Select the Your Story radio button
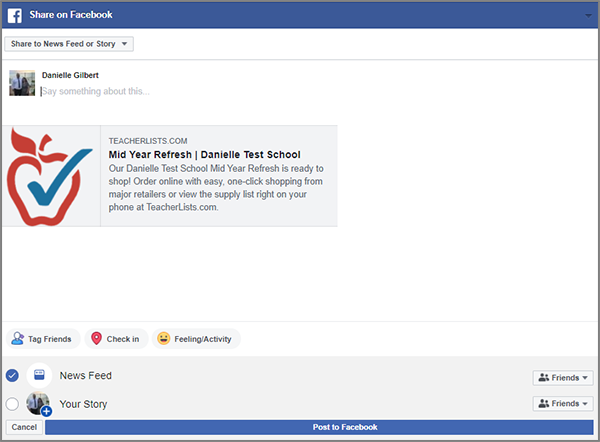 [12, 404]
